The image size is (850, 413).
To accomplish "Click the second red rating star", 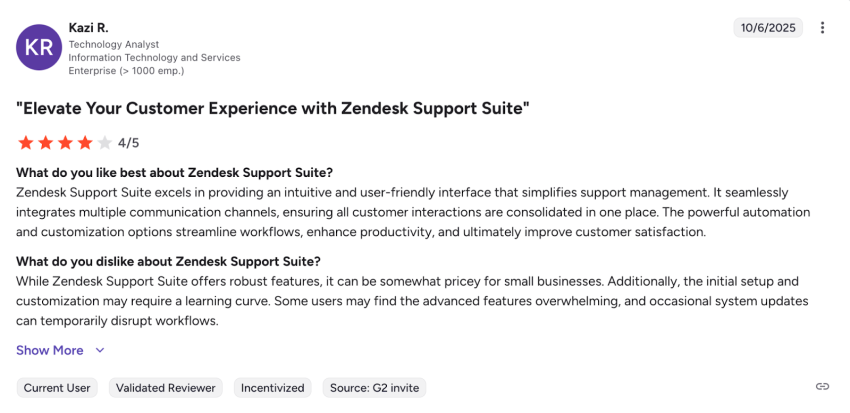I will (45, 142).
